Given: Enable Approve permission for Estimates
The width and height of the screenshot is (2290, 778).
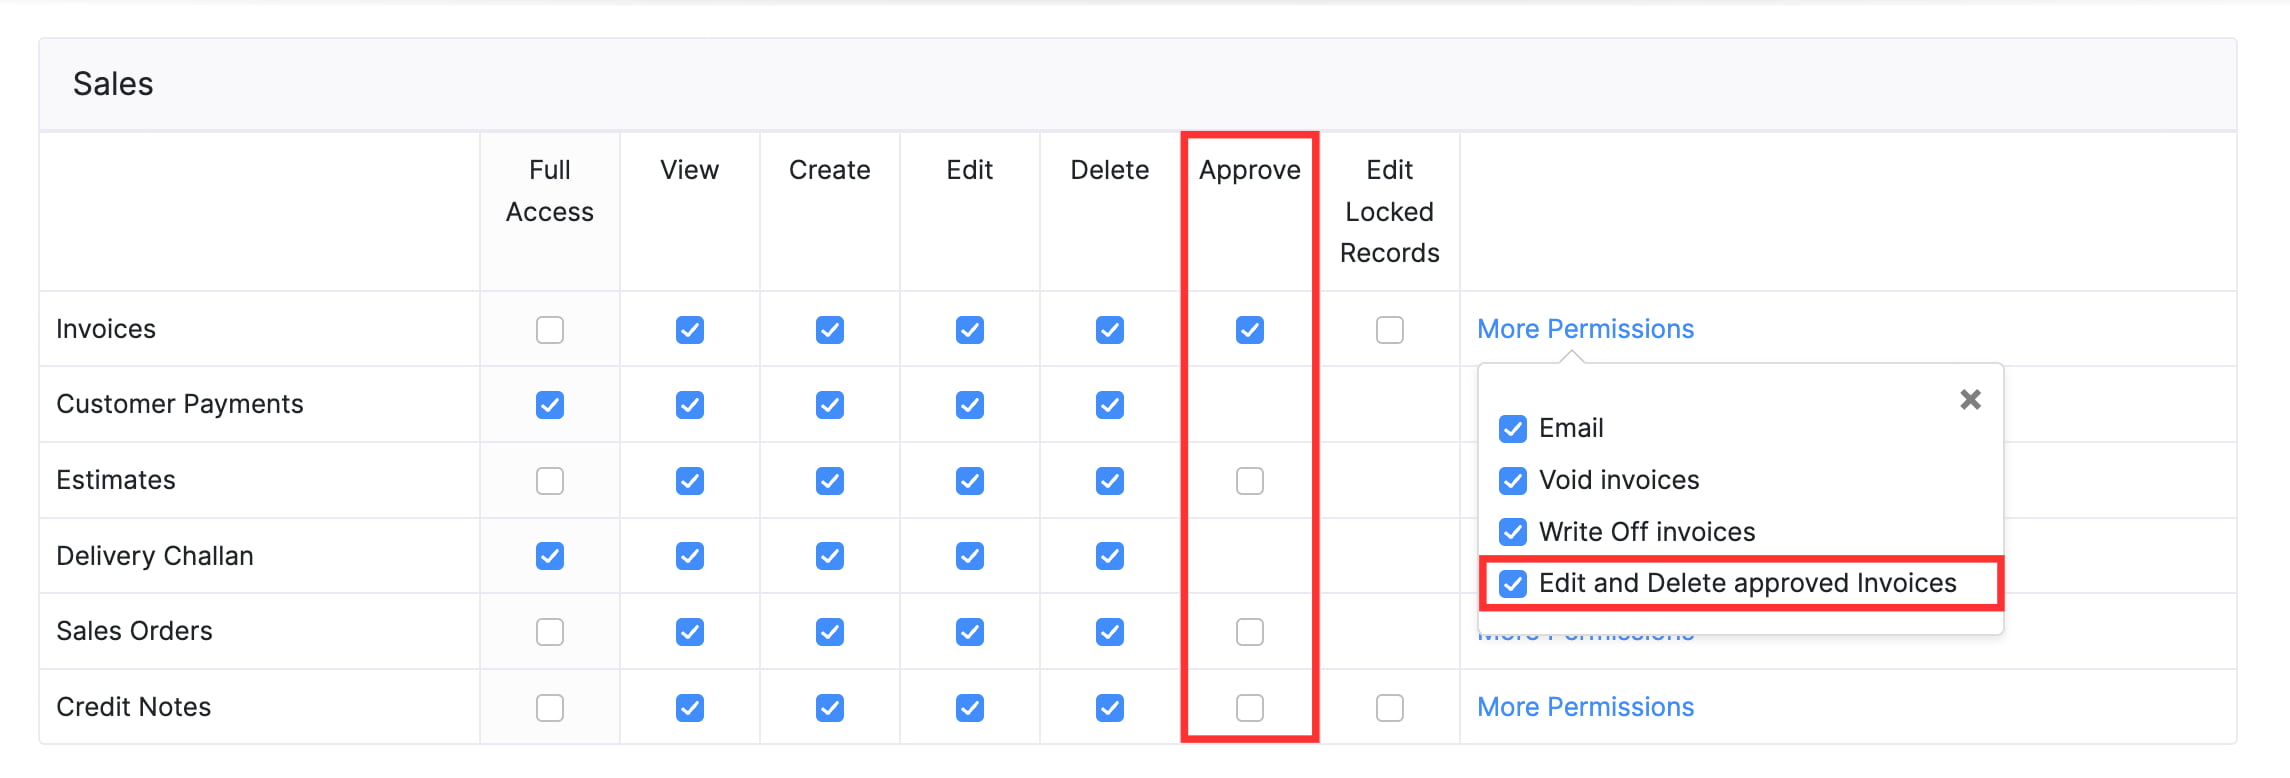Looking at the screenshot, I should point(1250,481).
